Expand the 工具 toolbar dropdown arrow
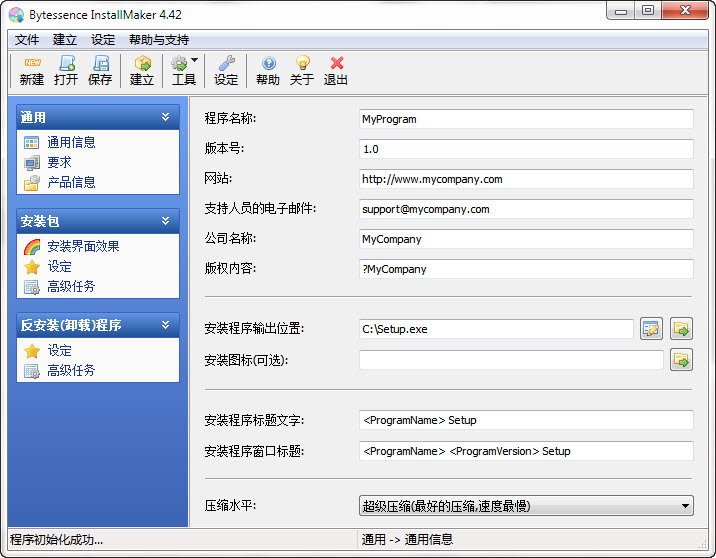The image size is (716, 558). [x=195, y=61]
